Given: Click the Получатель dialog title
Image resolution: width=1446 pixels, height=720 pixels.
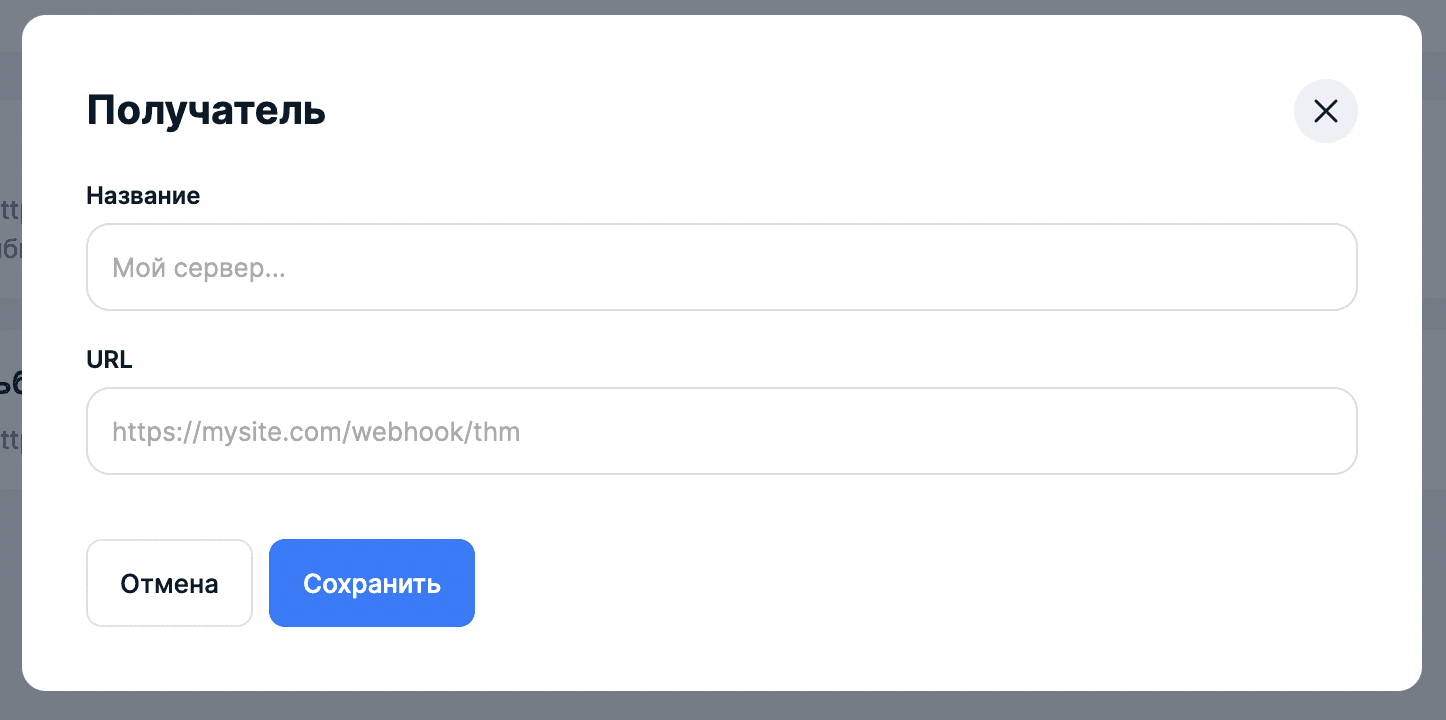Looking at the screenshot, I should point(205,111).
